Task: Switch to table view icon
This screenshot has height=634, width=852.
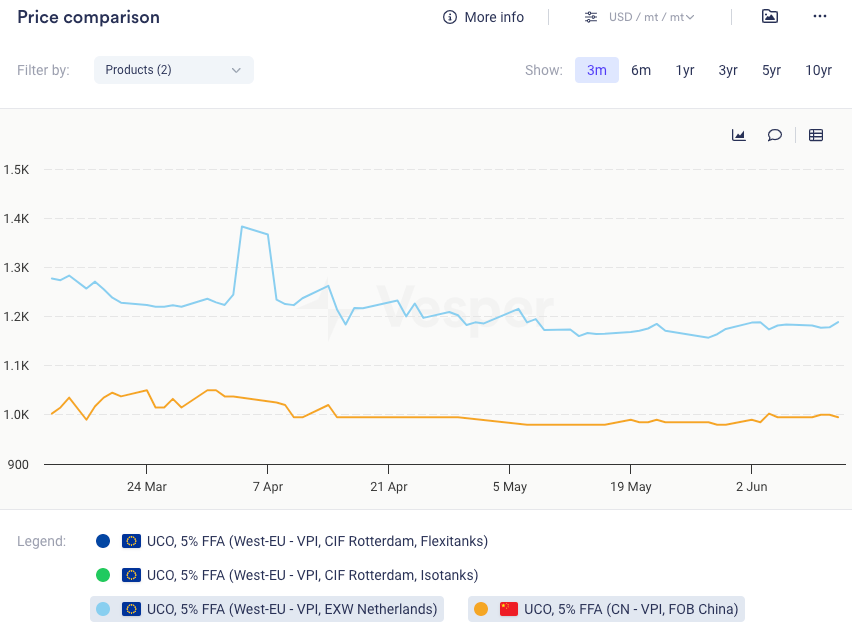Action: tap(816, 135)
